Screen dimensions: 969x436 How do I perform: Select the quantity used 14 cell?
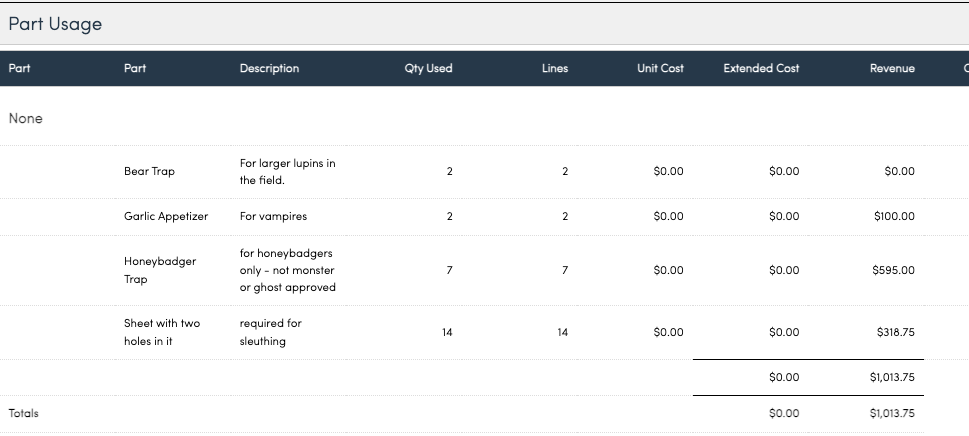pos(447,332)
